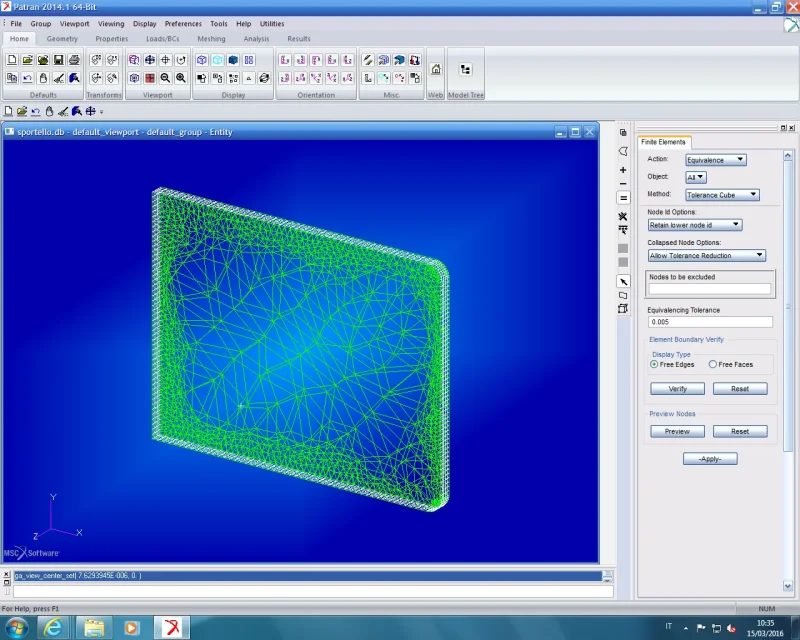Click the Print icon in Defaults group
Image resolution: width=800 pixels, height=640 pixels.
[74, 60]
